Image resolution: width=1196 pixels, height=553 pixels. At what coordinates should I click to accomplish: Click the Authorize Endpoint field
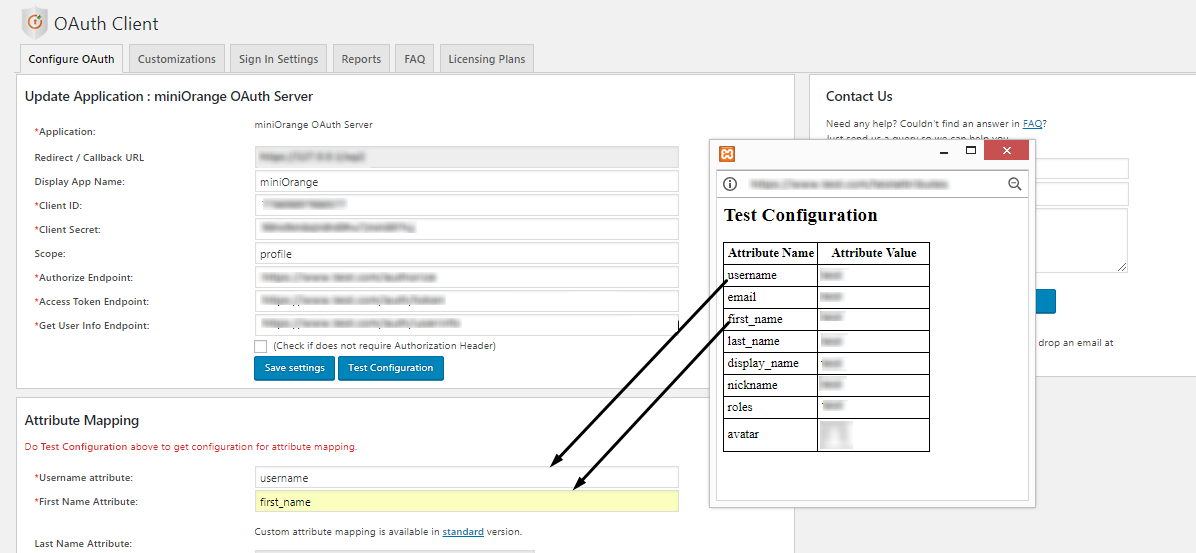(x=466, y=277)
